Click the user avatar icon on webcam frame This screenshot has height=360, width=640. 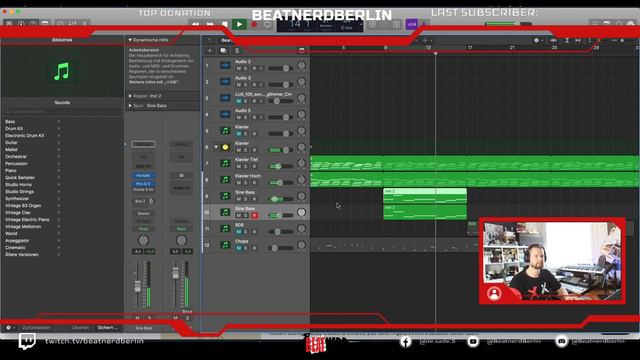(x=494, y=293)
